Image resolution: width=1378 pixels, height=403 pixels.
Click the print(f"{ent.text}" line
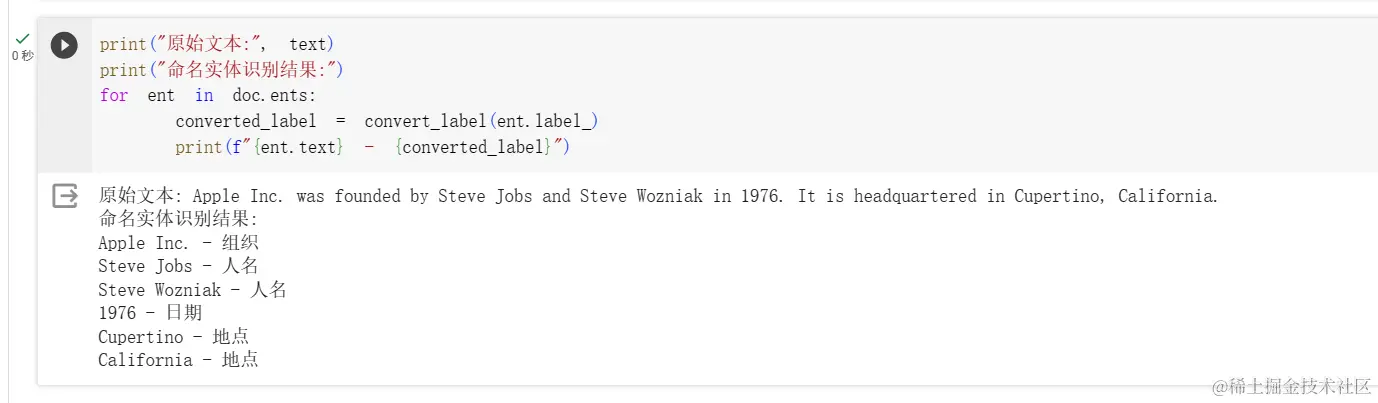(372, 147)
